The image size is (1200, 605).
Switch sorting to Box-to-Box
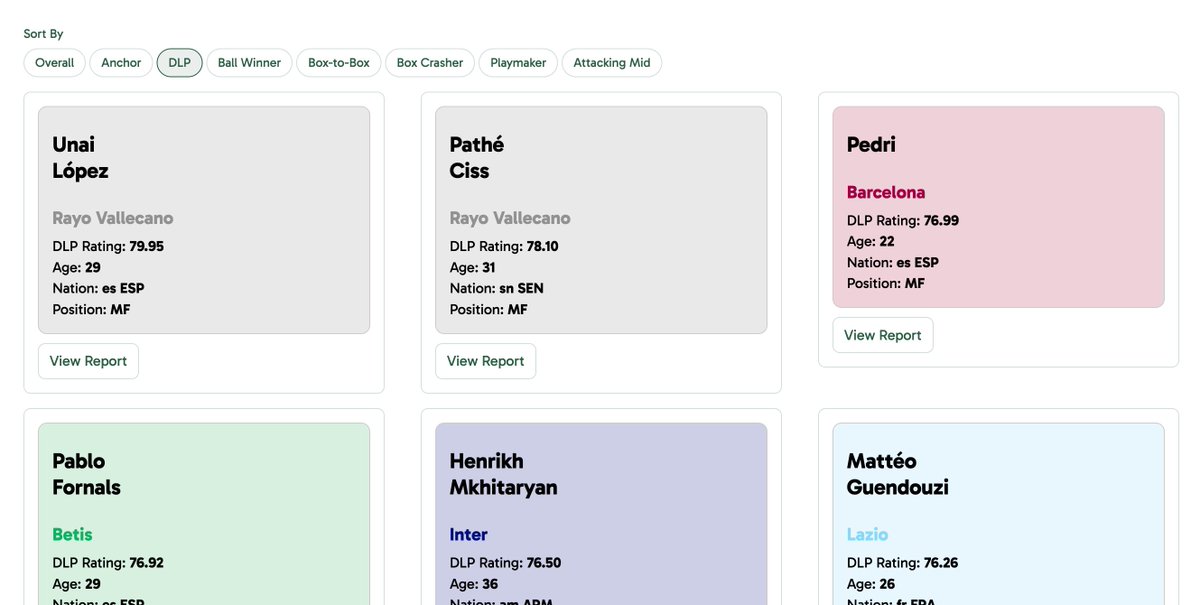[x=339, y=63]
